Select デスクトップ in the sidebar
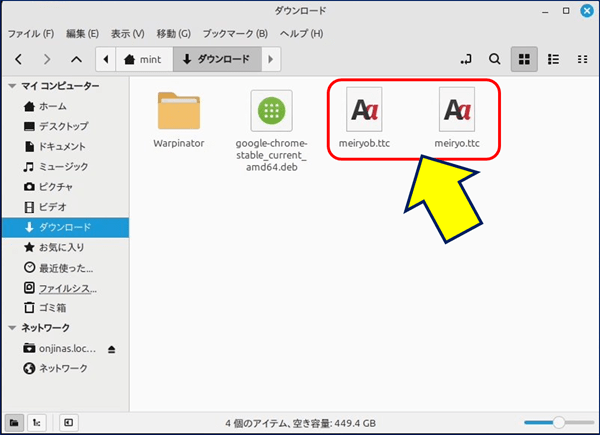 click(65, 126)
